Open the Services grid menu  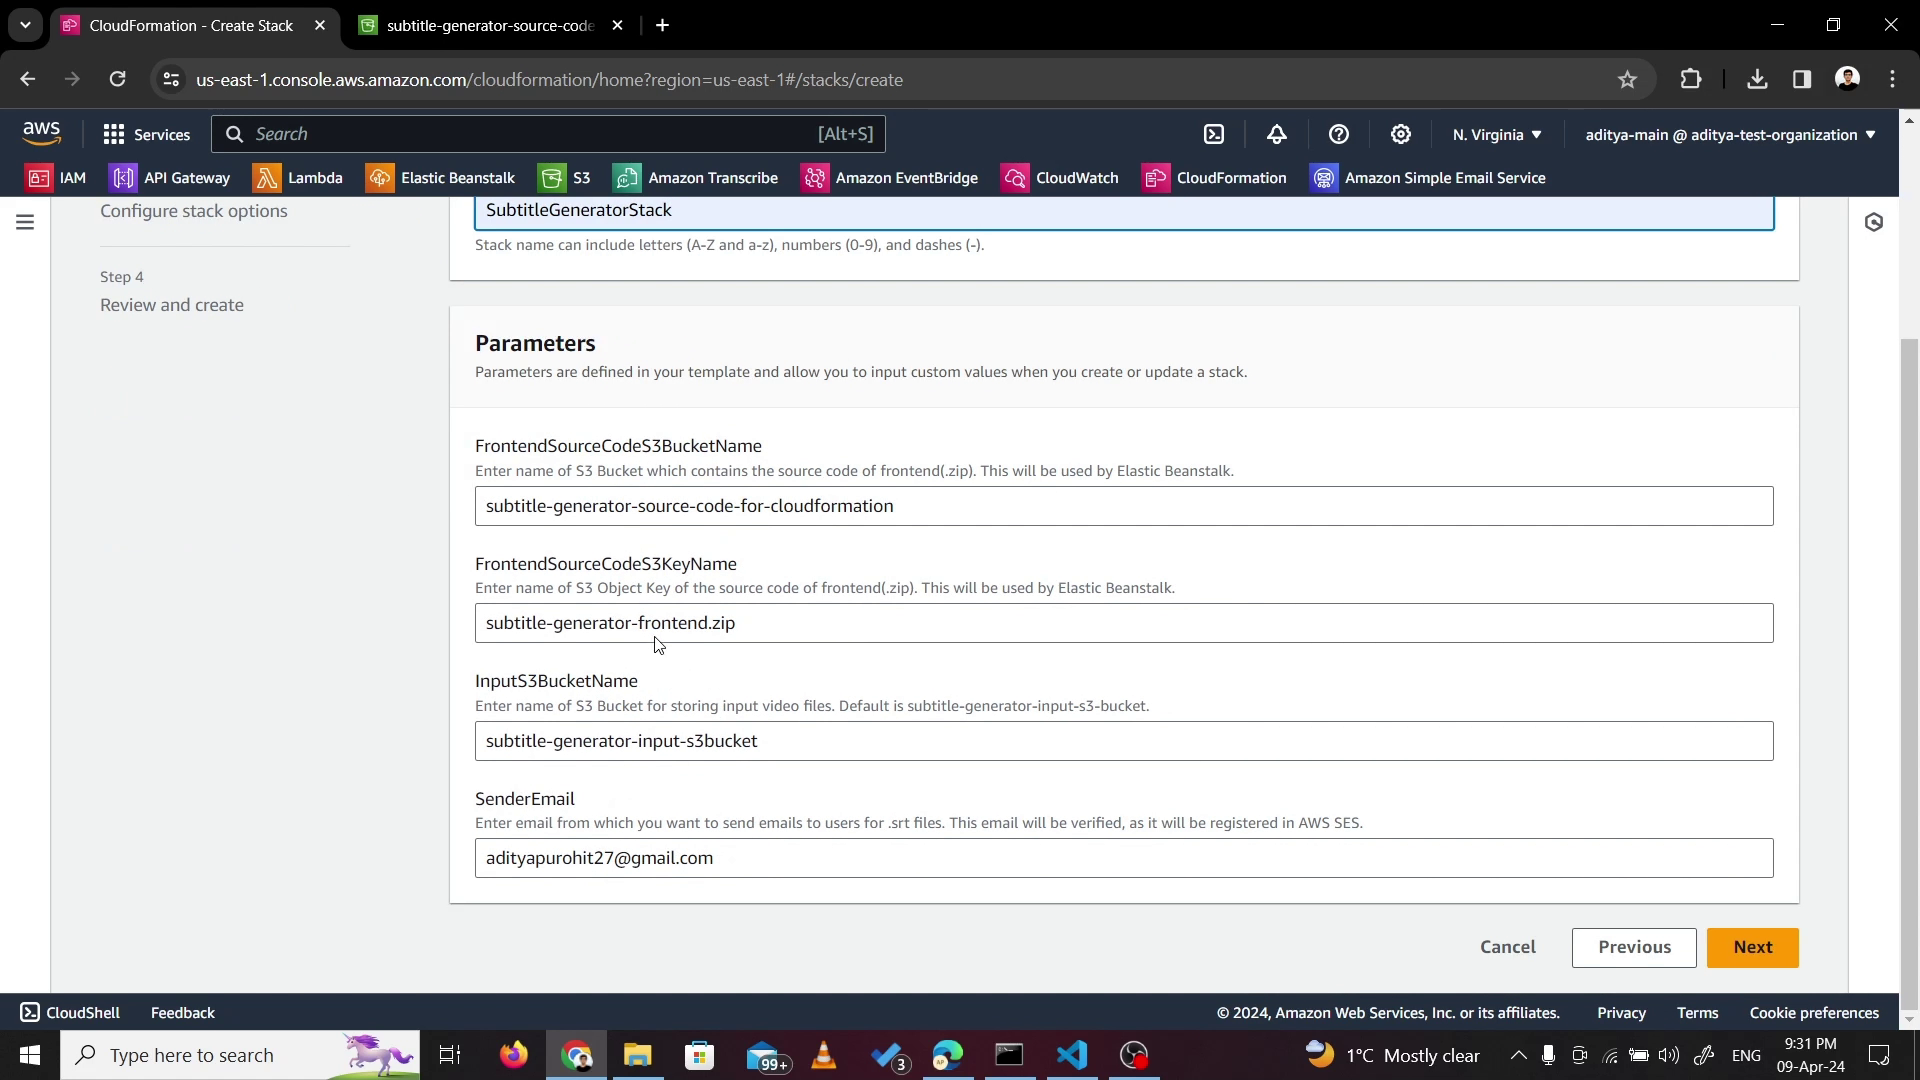[146, 134]
